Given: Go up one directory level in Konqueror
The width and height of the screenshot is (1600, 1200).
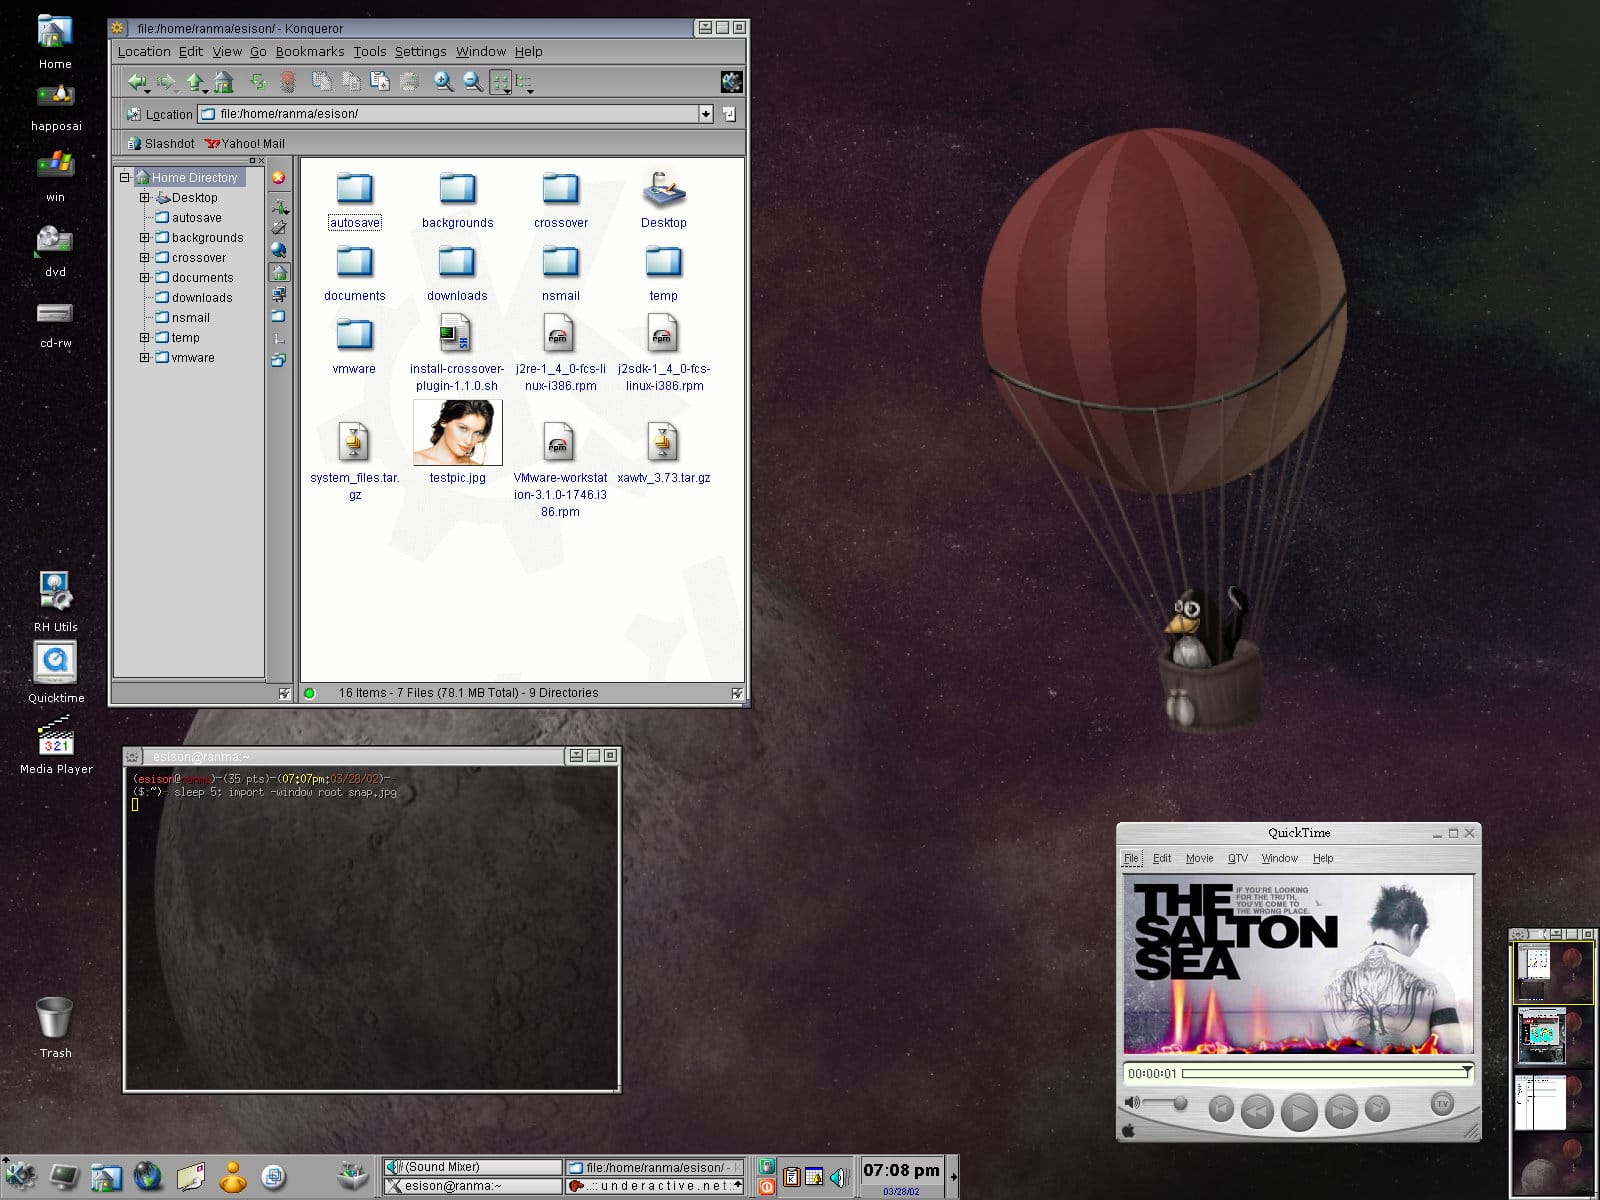Looking at the screenshot, I should 195,82.
